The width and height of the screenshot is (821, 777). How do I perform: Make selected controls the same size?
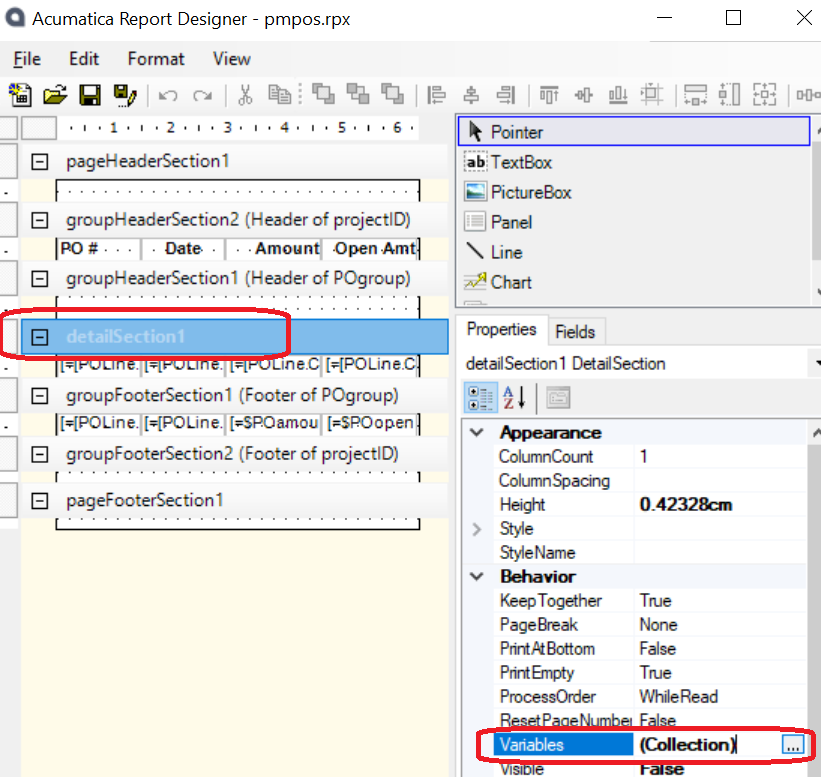point(764,95)
